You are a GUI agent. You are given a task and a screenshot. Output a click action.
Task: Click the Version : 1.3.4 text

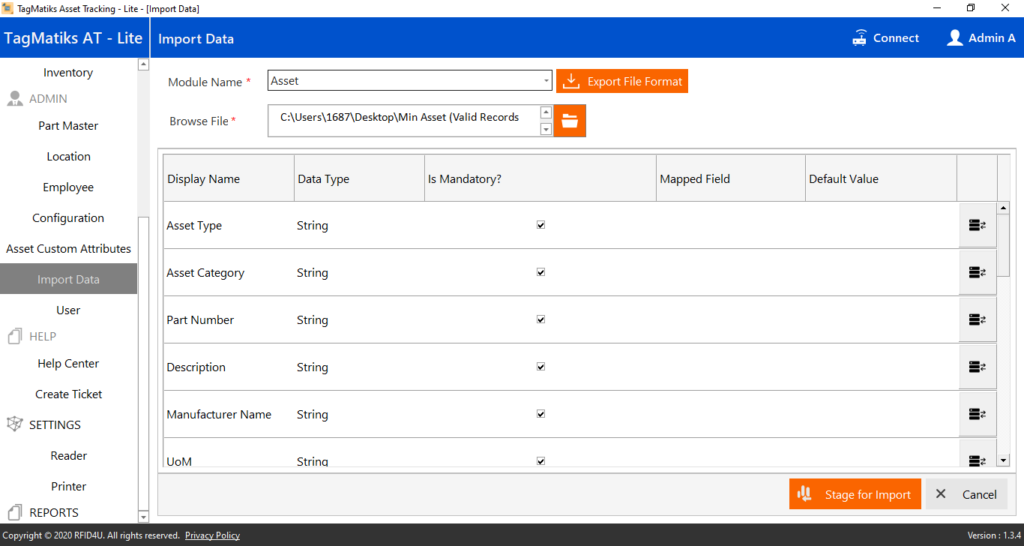click(993, 536)
